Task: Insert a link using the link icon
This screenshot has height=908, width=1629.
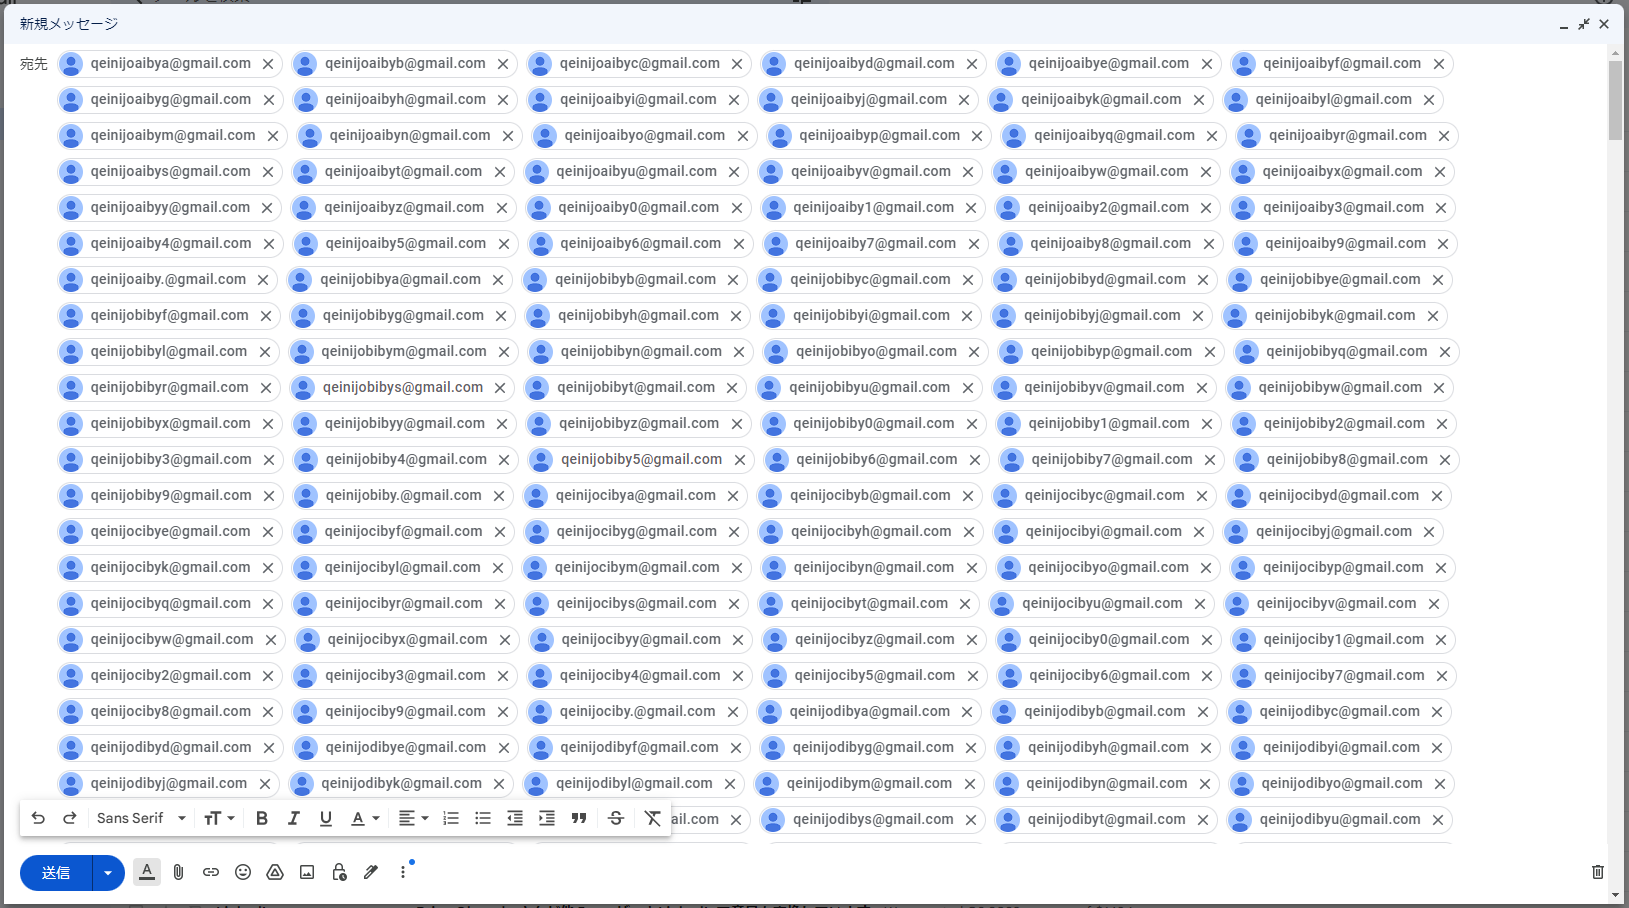Action: point(211,872)
